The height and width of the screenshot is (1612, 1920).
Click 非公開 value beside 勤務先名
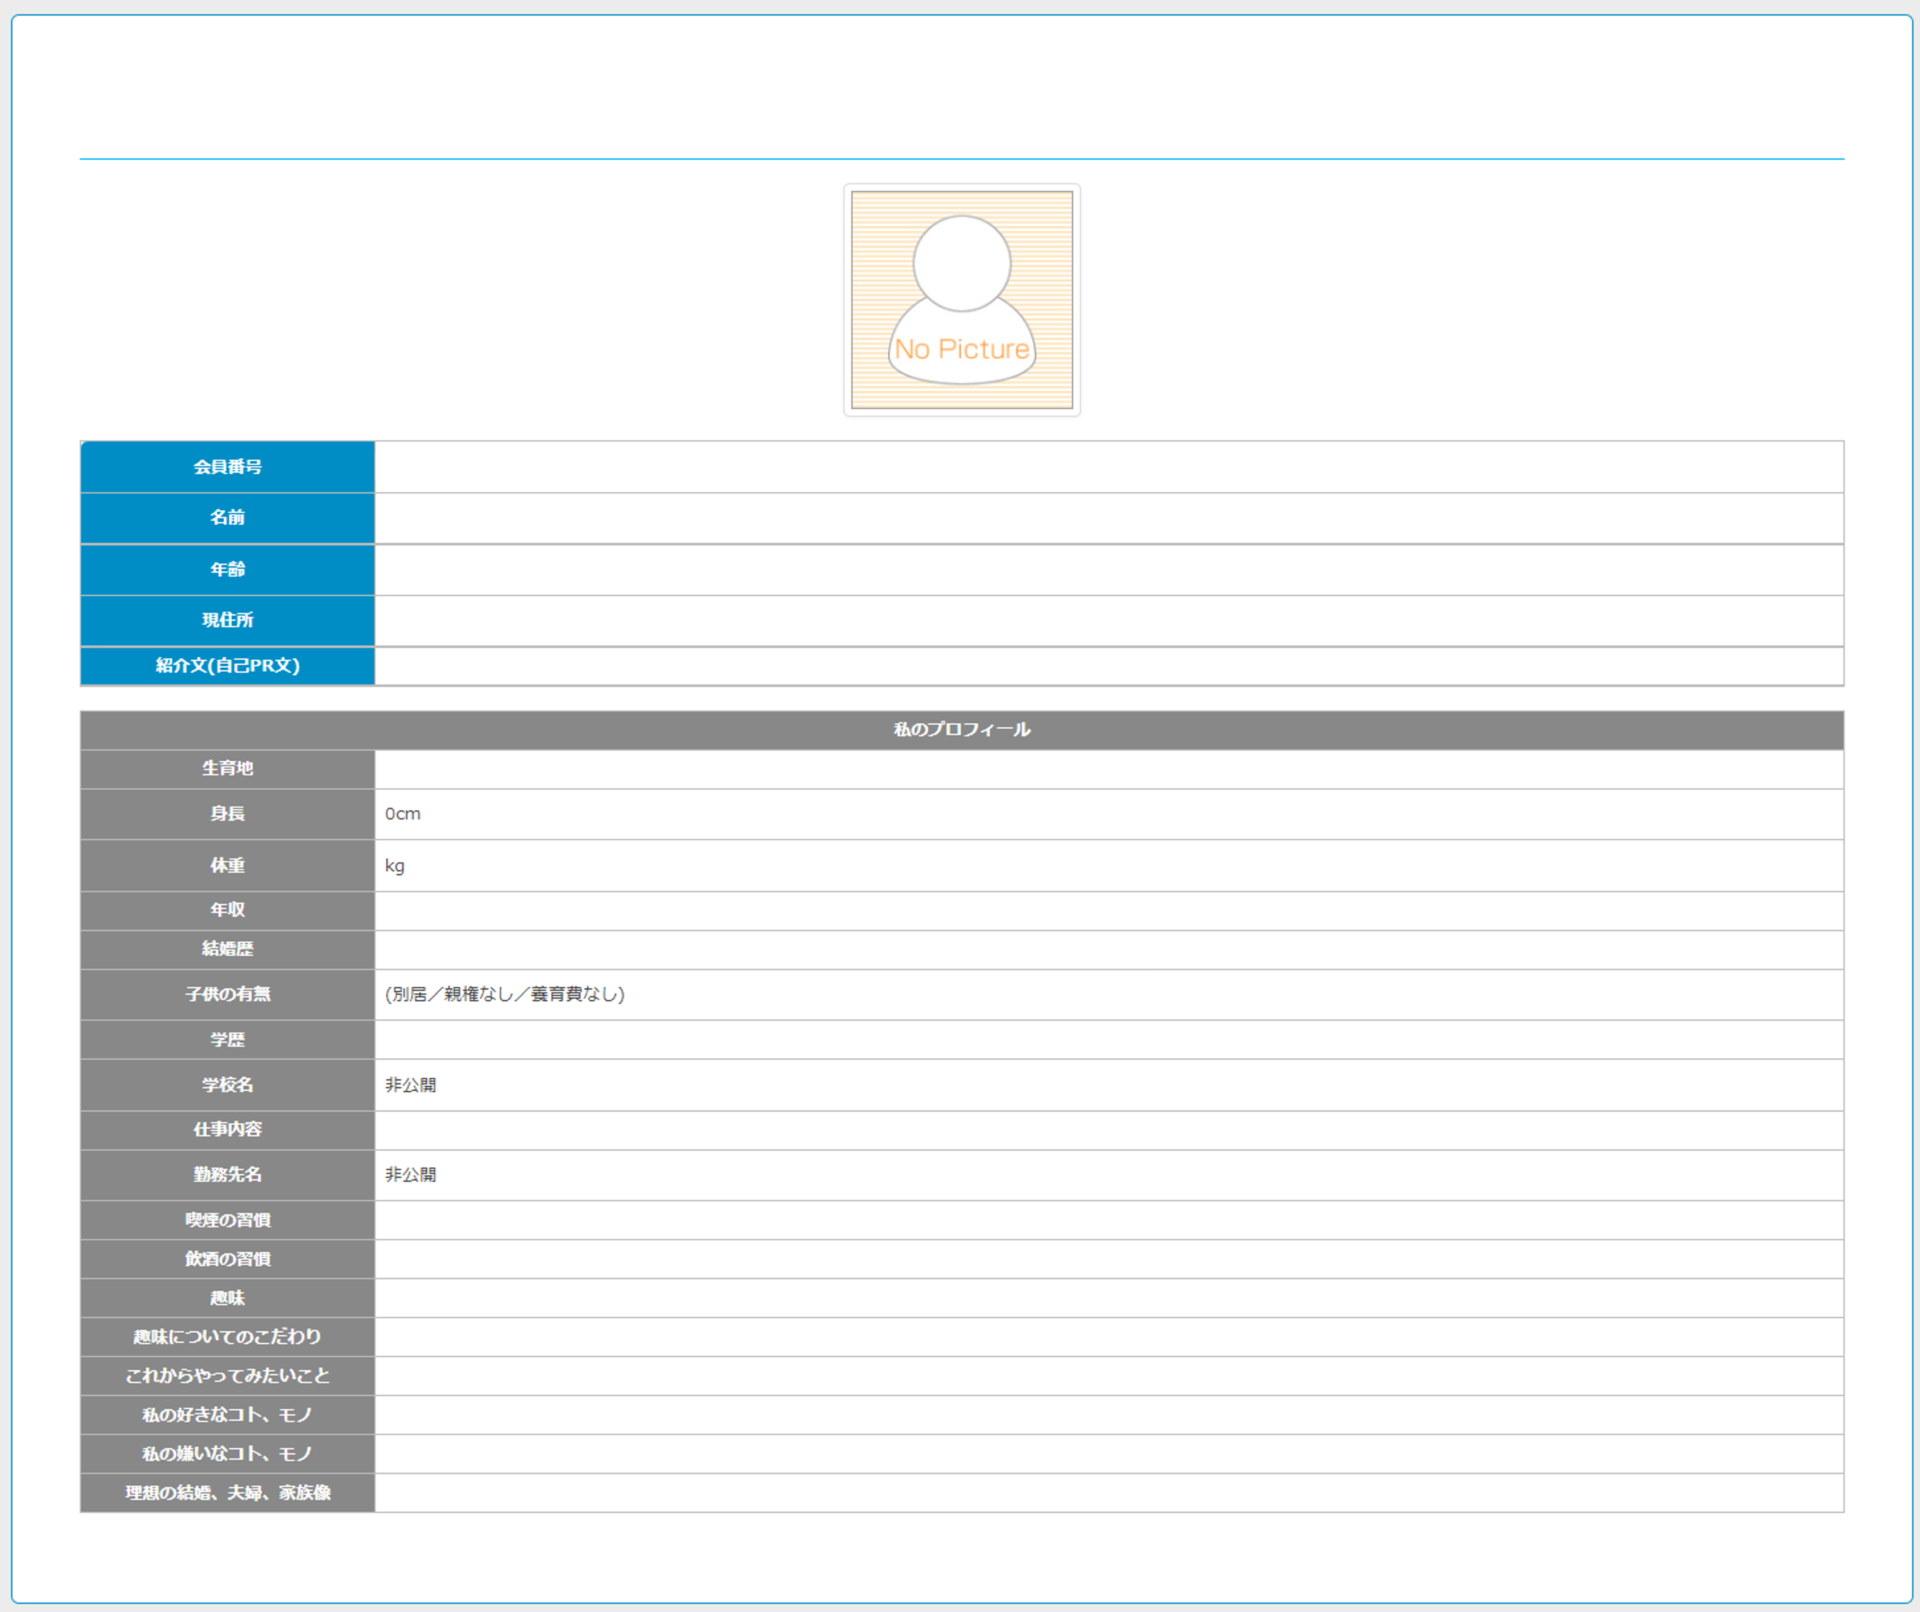[x=410, y=1175]
